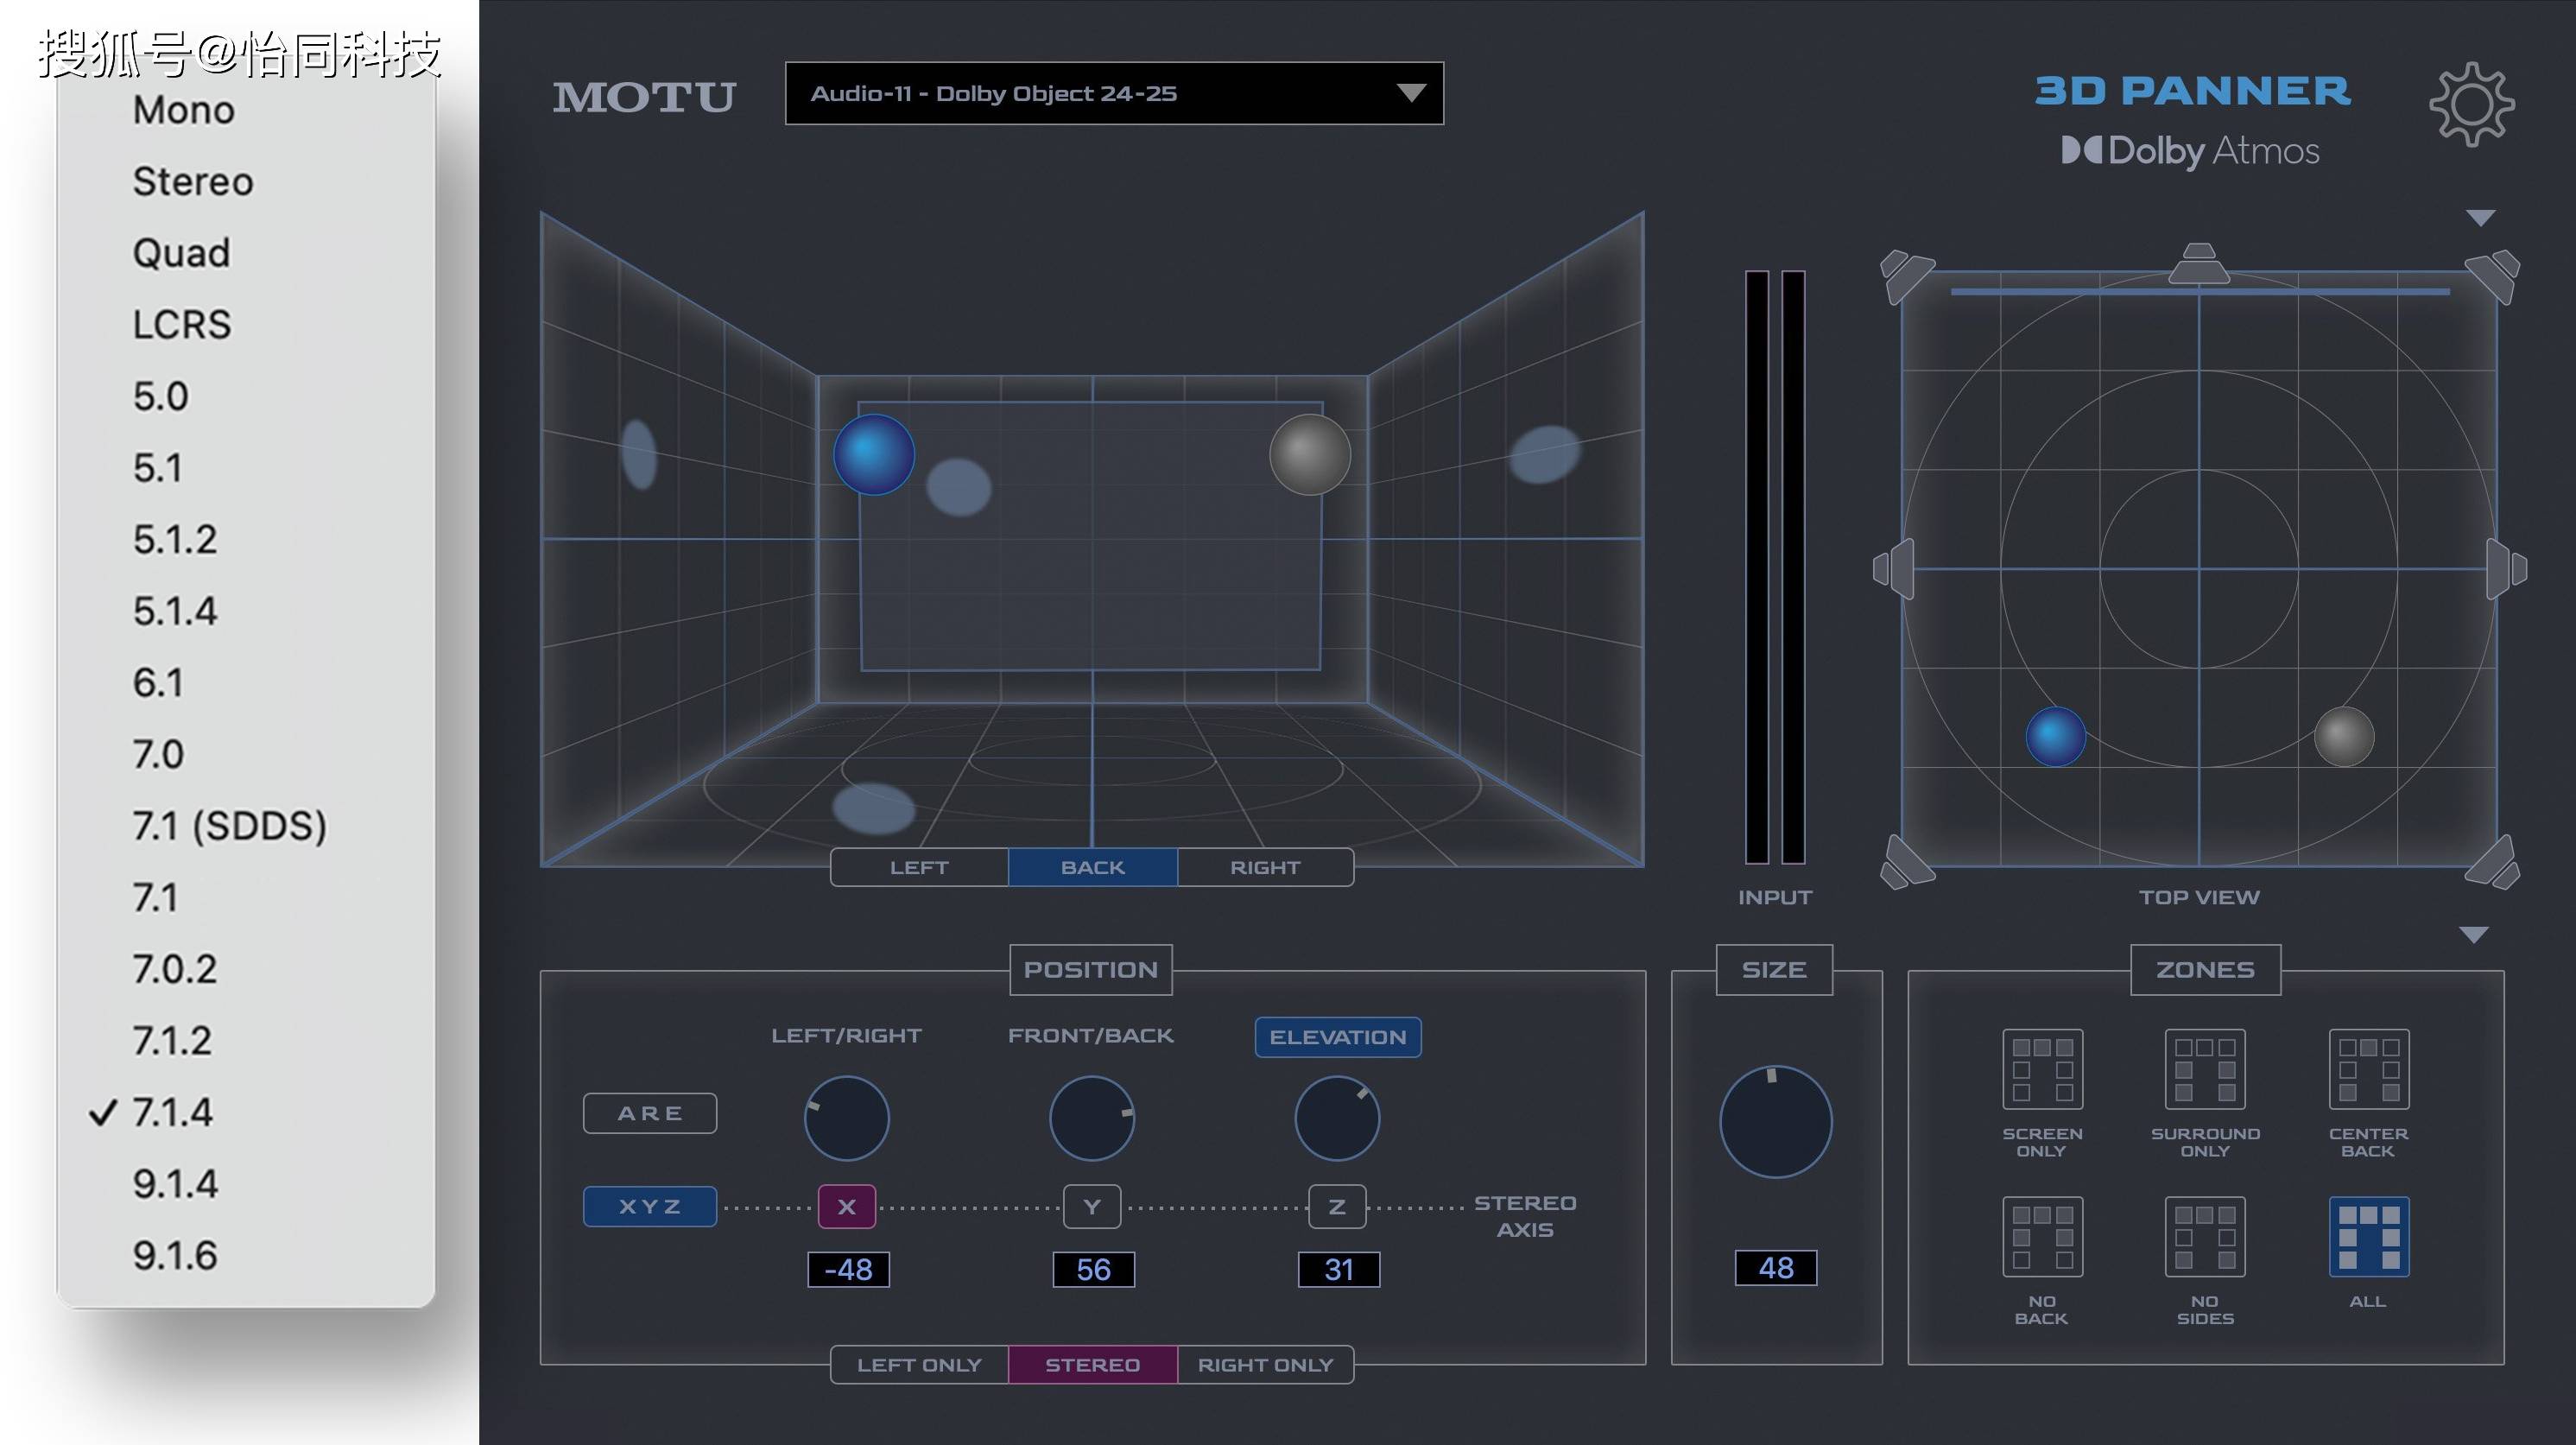Switch room view to Right
Screen dimensions: 2576x1445
coord(1266,867)
